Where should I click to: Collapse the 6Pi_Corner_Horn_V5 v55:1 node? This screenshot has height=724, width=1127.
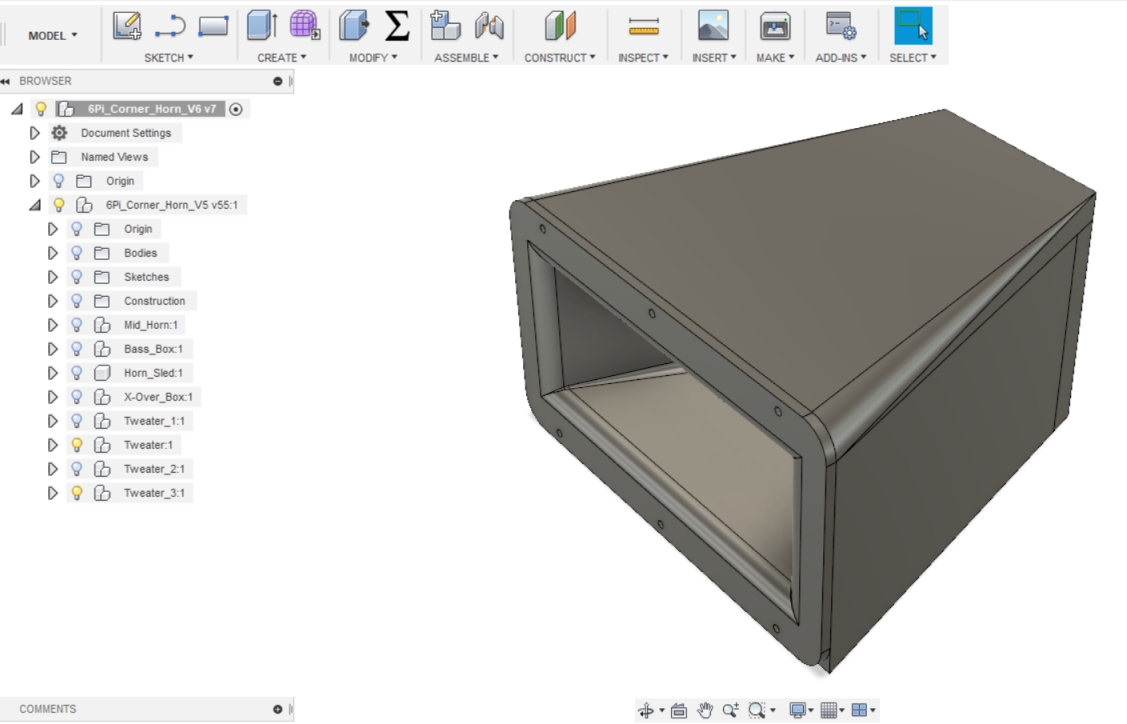[x=35, y=205]
